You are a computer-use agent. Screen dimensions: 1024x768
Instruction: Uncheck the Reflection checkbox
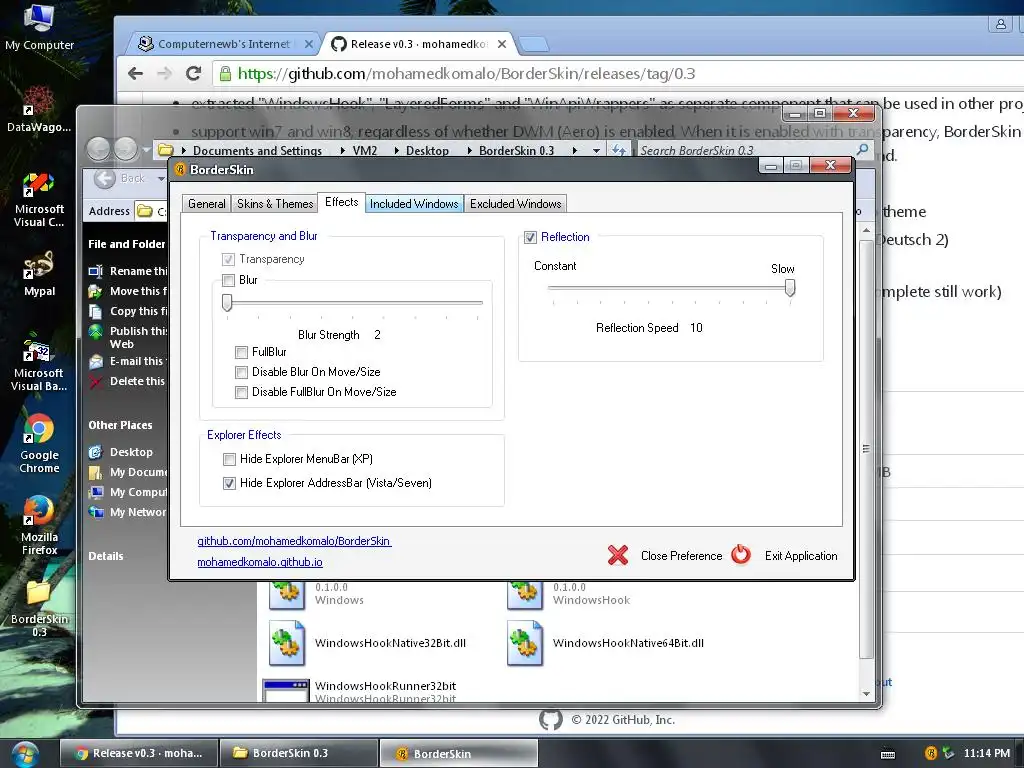click(530, 237)
